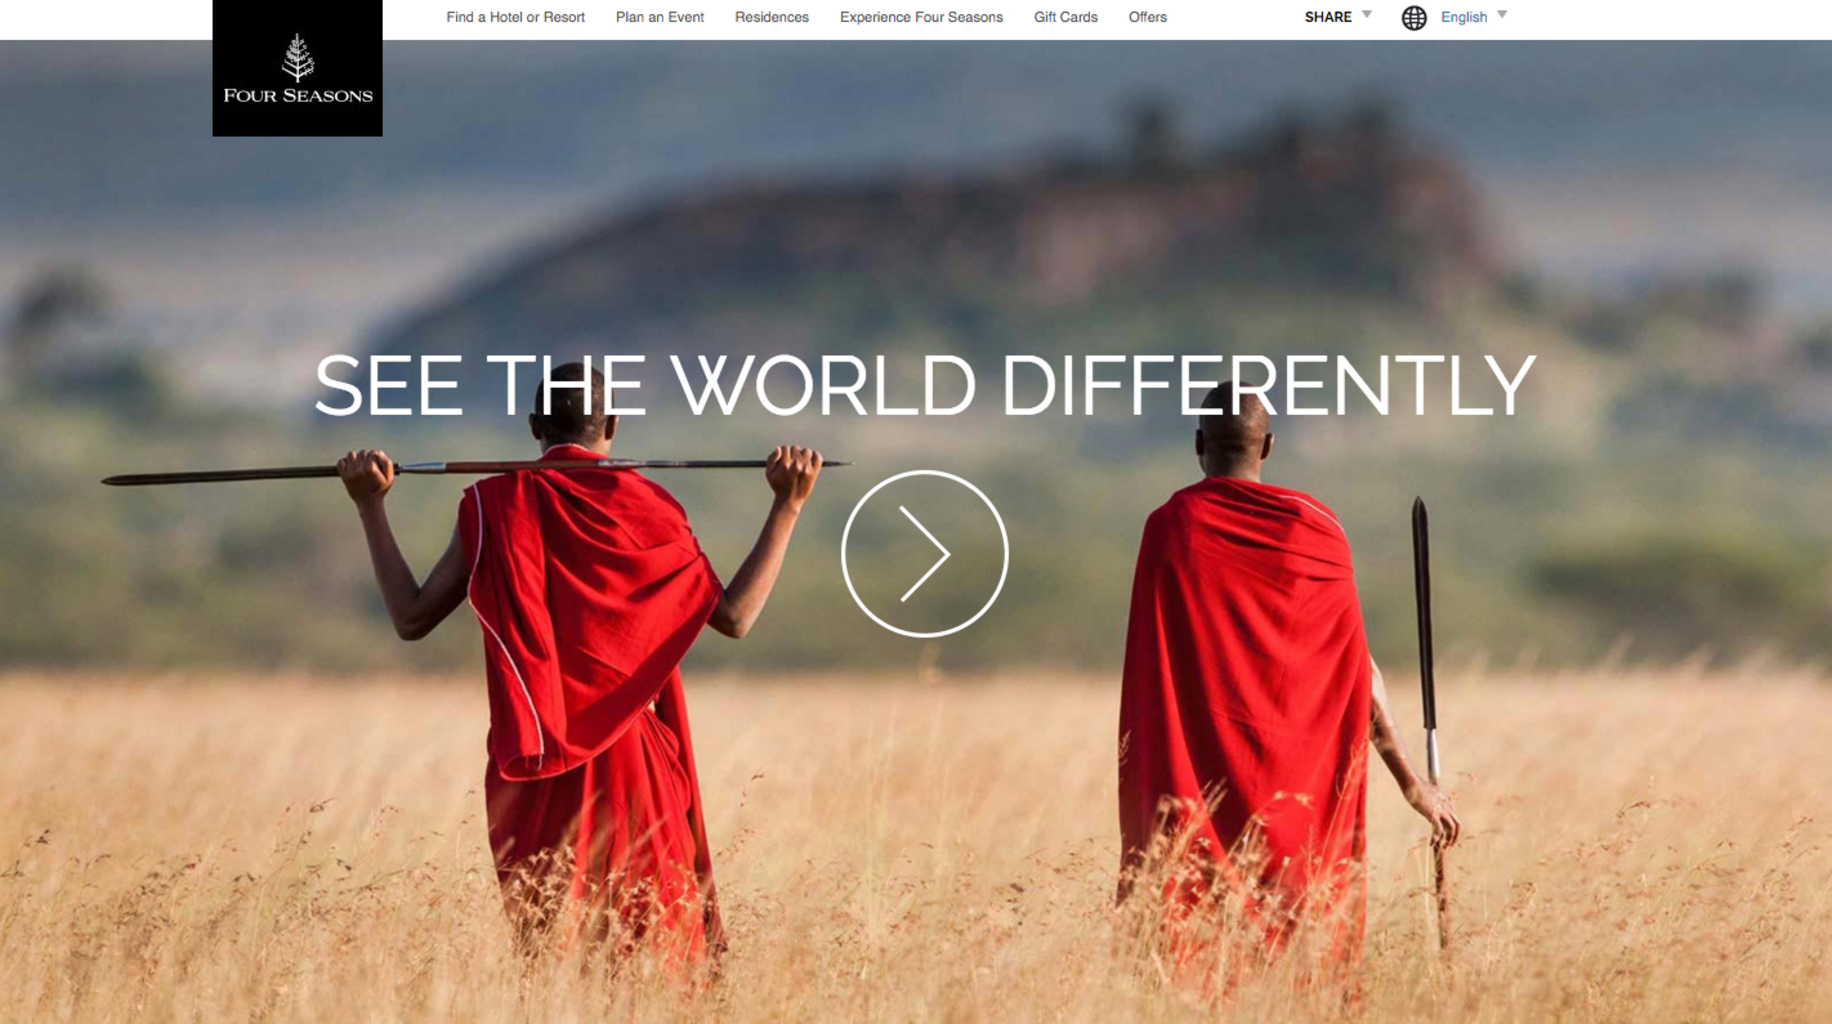Screen dimensions: 1832x1024
Task: Click the 'See the World Differently' headline
Action: pyautogui.click(x=924, y=386)
